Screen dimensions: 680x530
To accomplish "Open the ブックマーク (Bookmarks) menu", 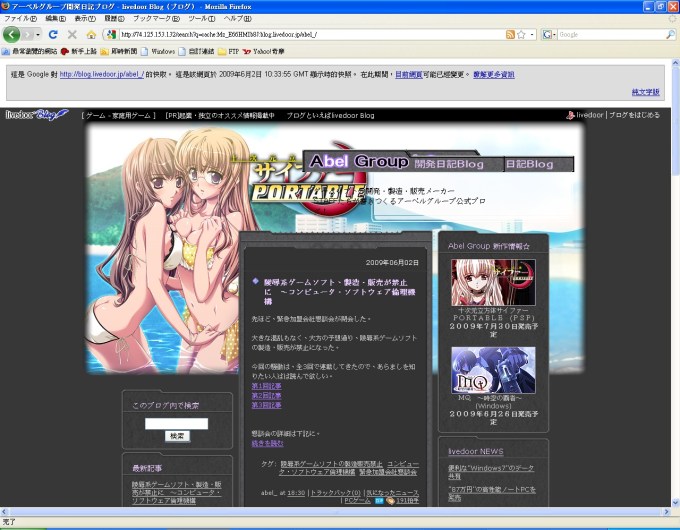I will pyautogui.click(x=156, y=19).
